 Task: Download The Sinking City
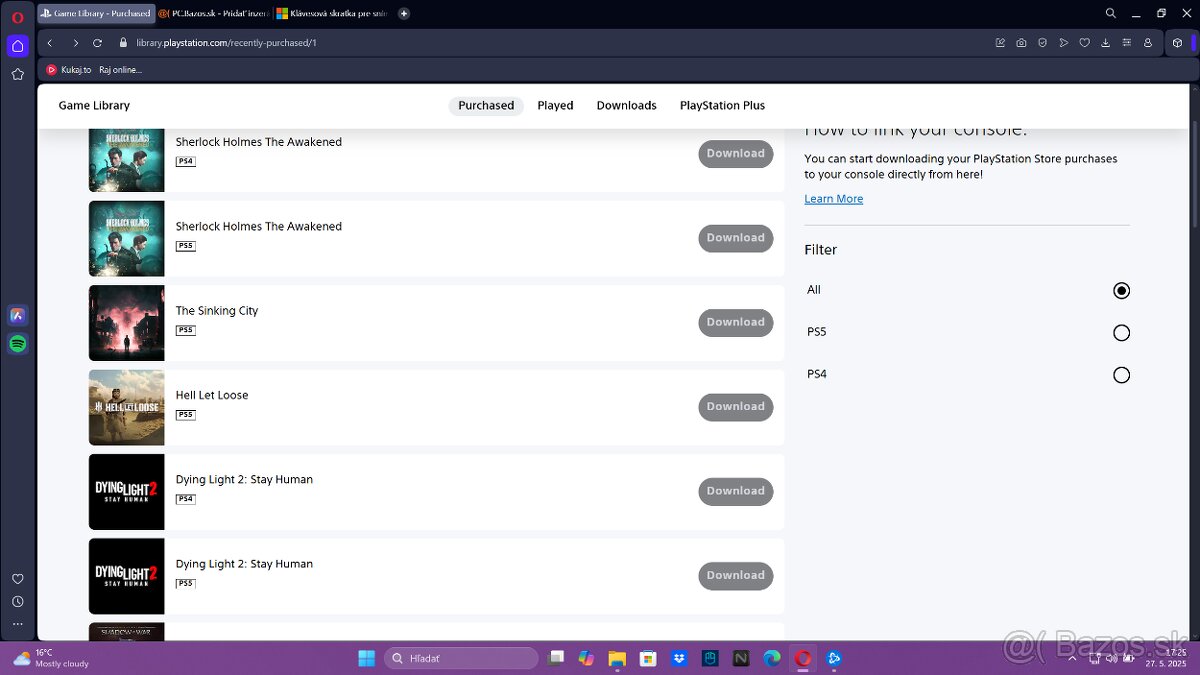pyautogui.click(x=735, y=323)
